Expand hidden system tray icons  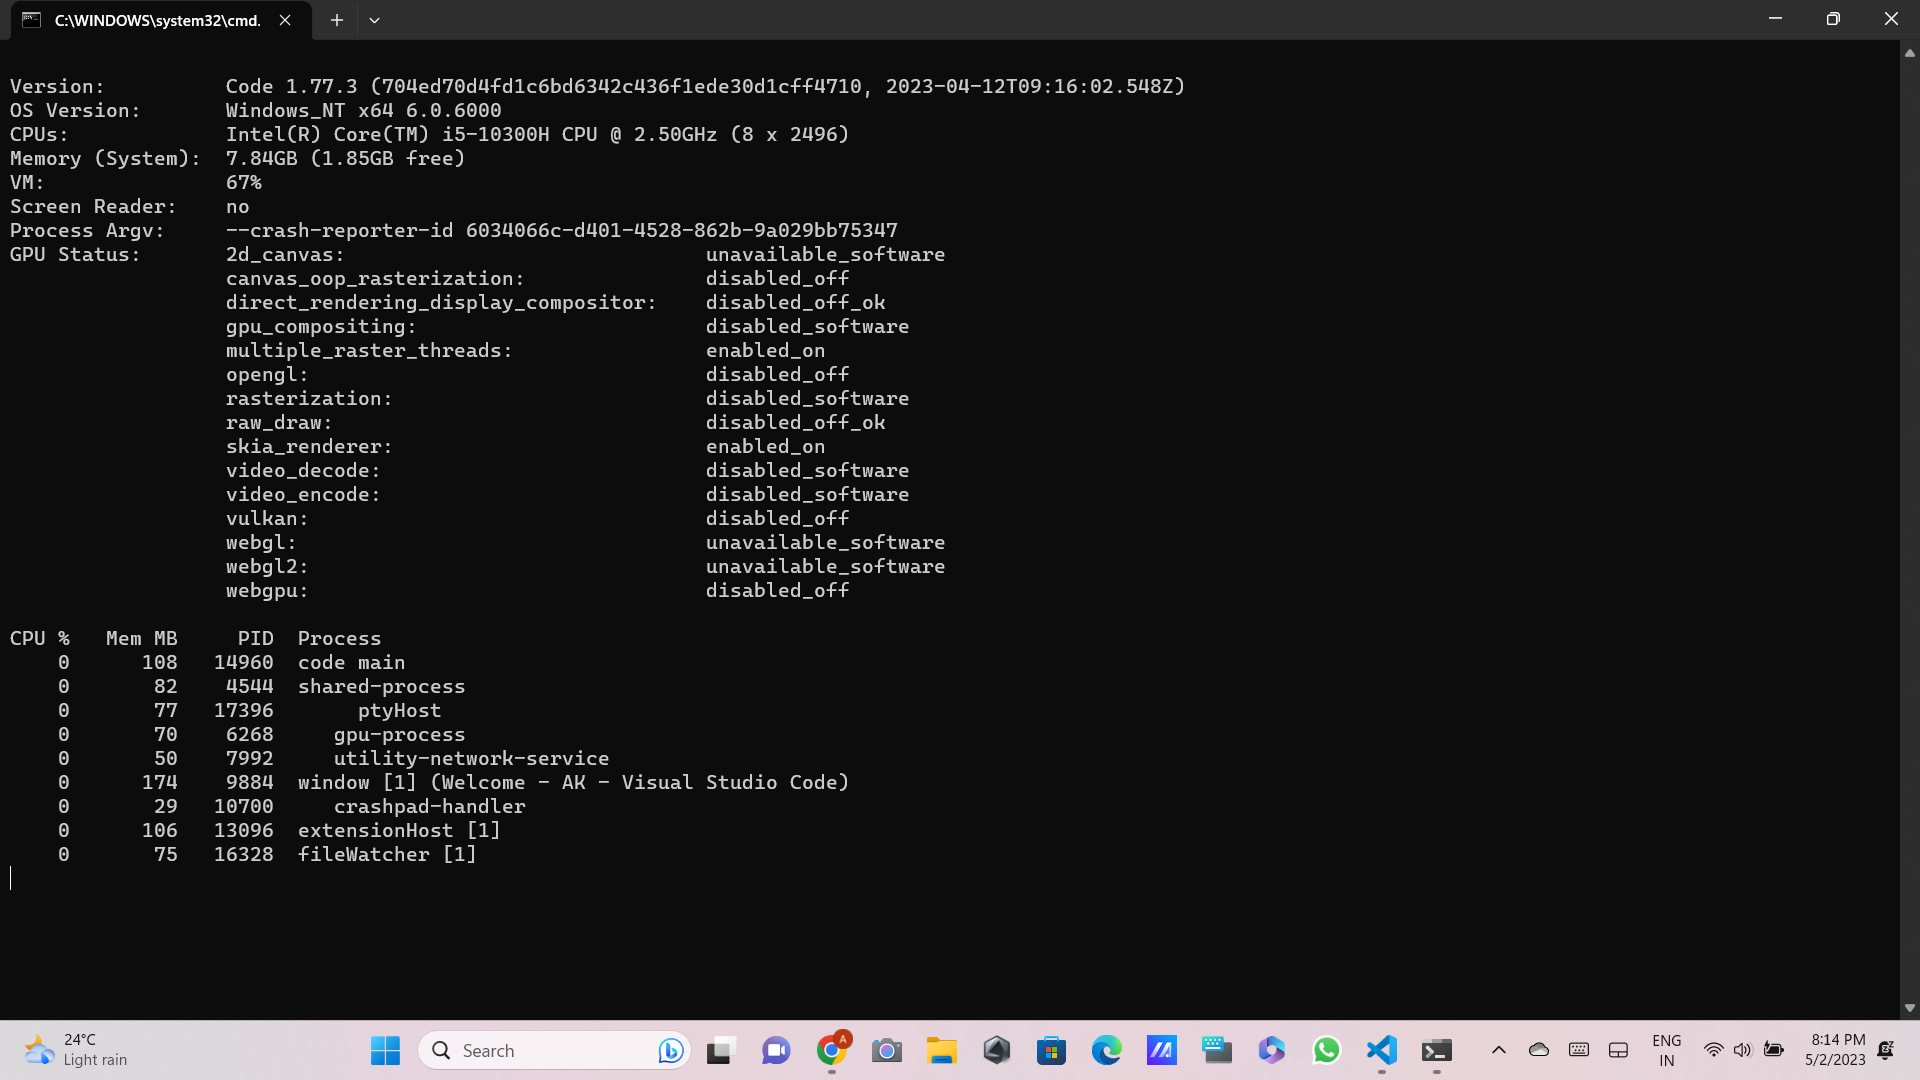pyautogui.click(x=1499, y=1050)
